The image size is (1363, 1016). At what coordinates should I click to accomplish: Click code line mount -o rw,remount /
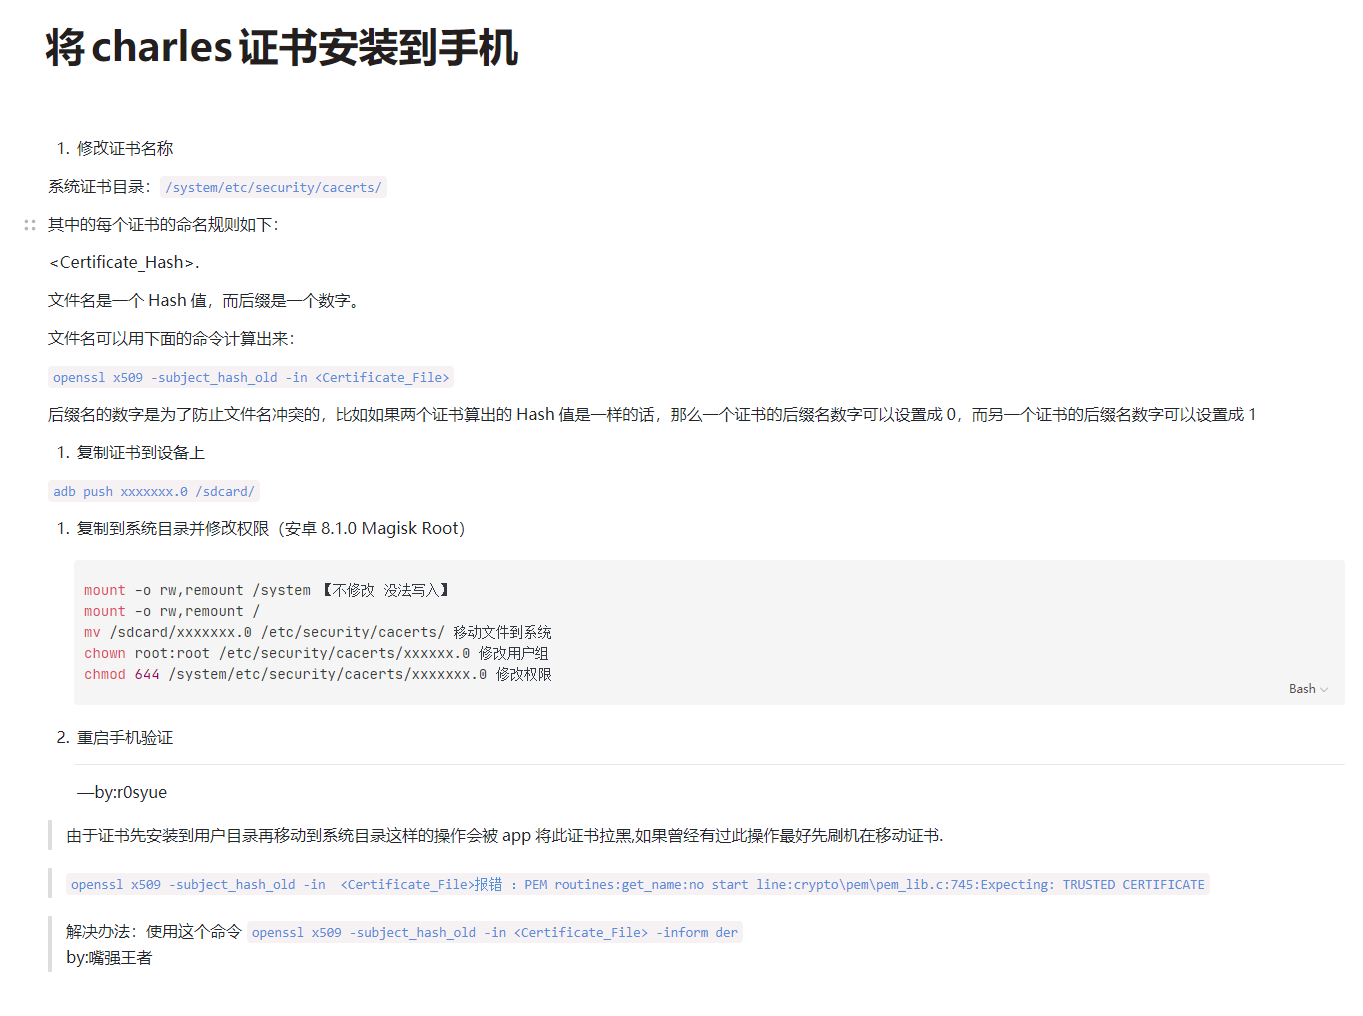pyautogui.click(x=172, y=611)
